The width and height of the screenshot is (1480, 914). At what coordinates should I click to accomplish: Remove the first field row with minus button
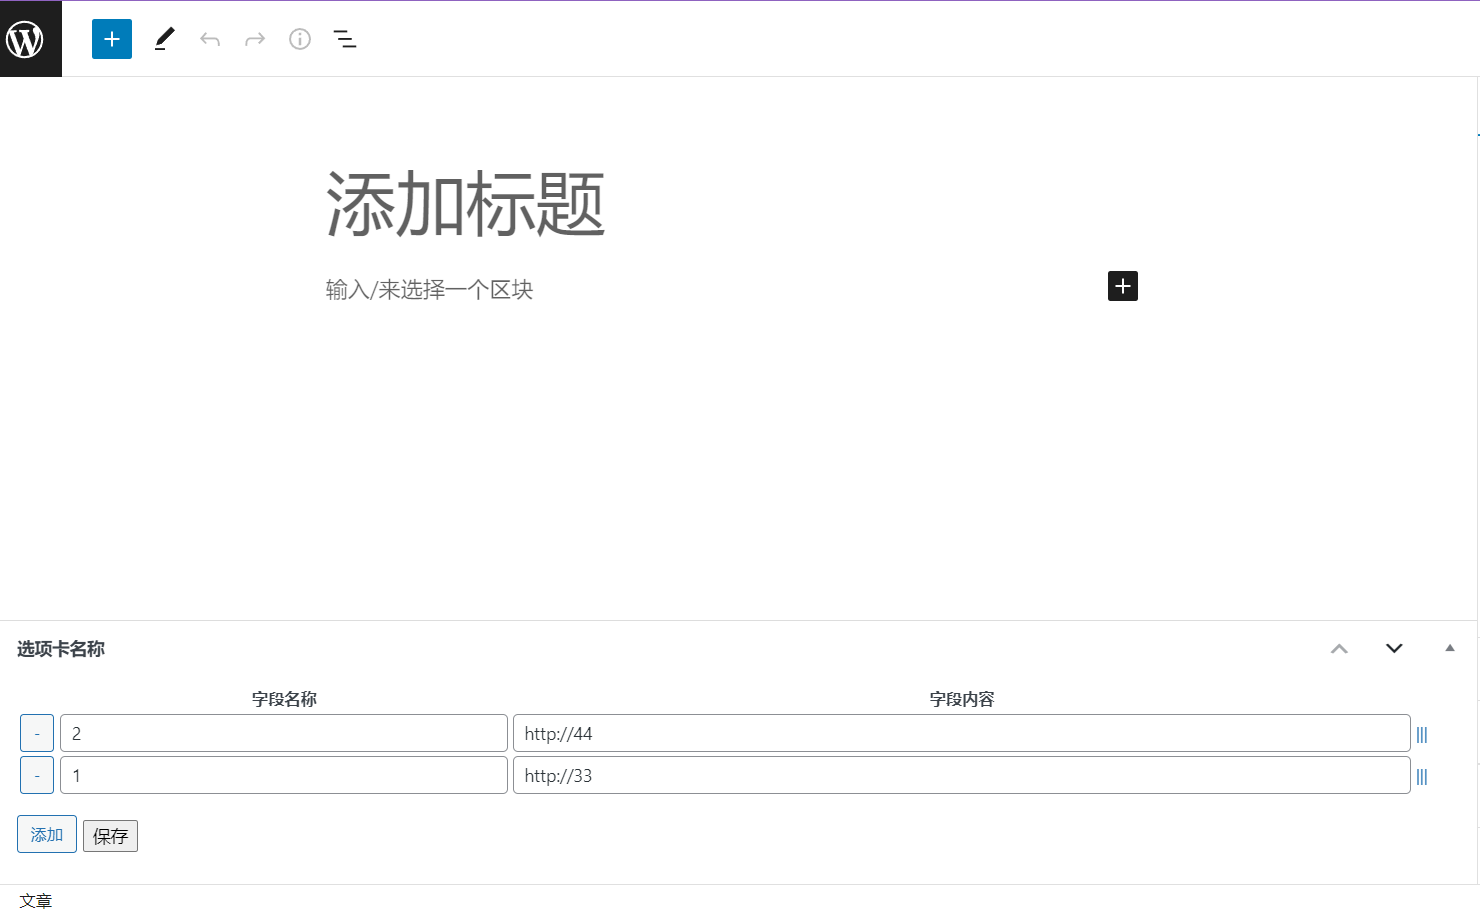coord(37,734)
